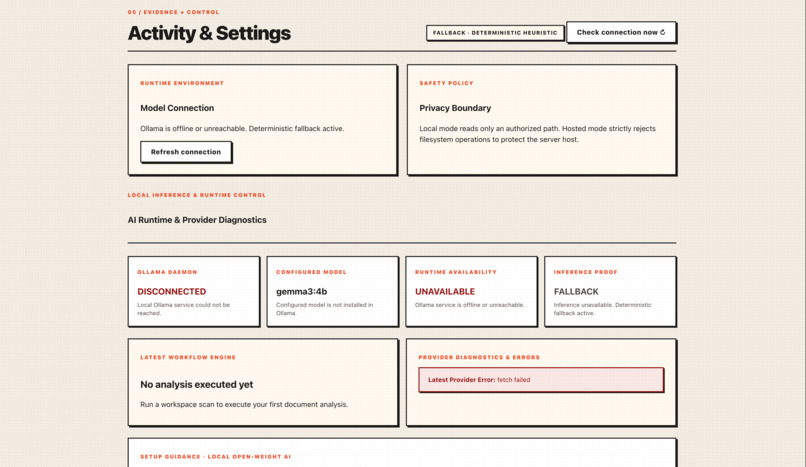The width and height of the screenshot is (806, 467).
Task: Click Configured model is not installed text
Action: pos(324,309)
